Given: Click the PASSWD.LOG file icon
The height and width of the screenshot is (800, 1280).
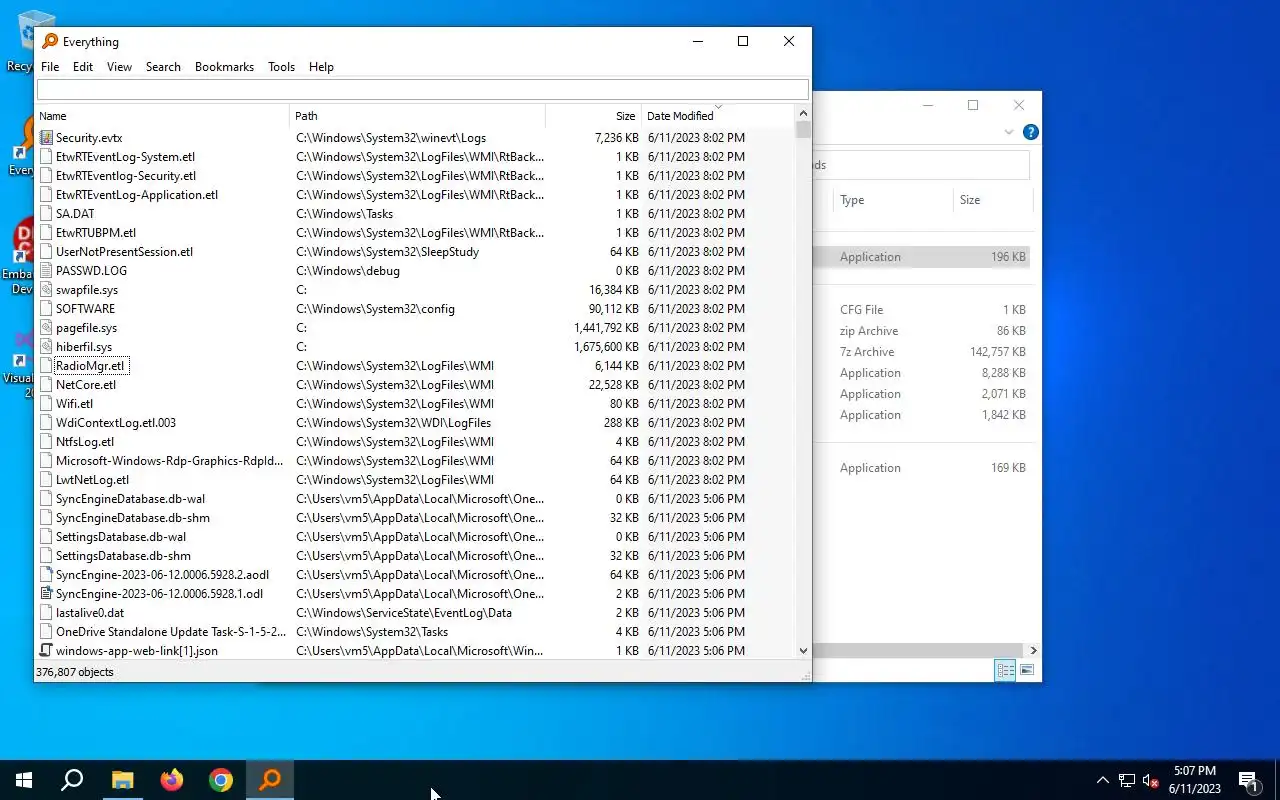Looking at the screenshot, I should [x=46, y=271].
